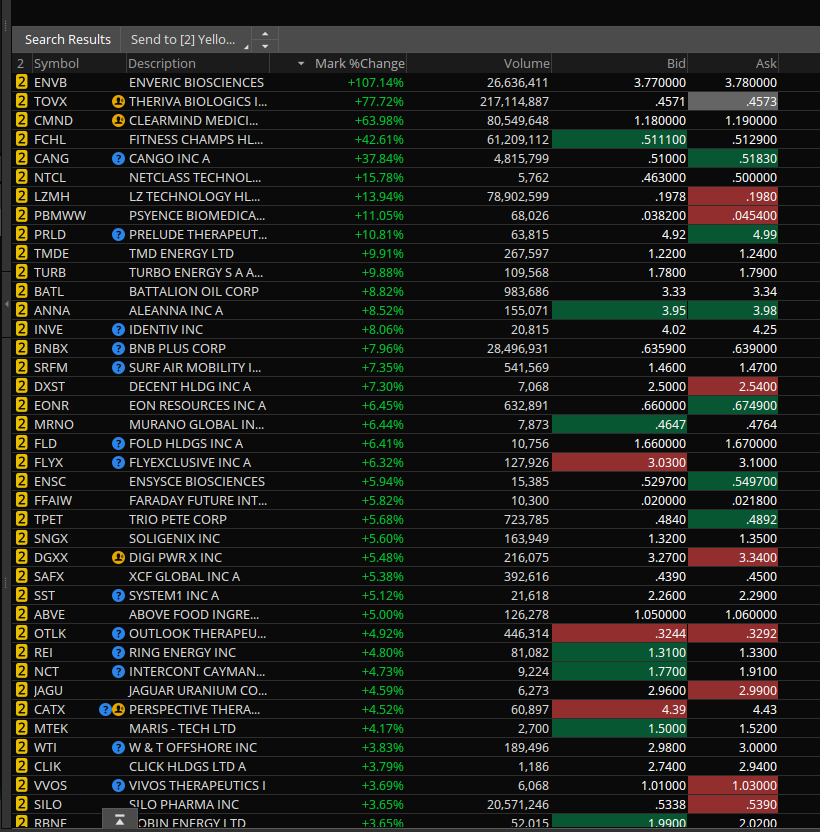
Task: Expand the collapsed left side panel arrow
Action: click(6, 304)
